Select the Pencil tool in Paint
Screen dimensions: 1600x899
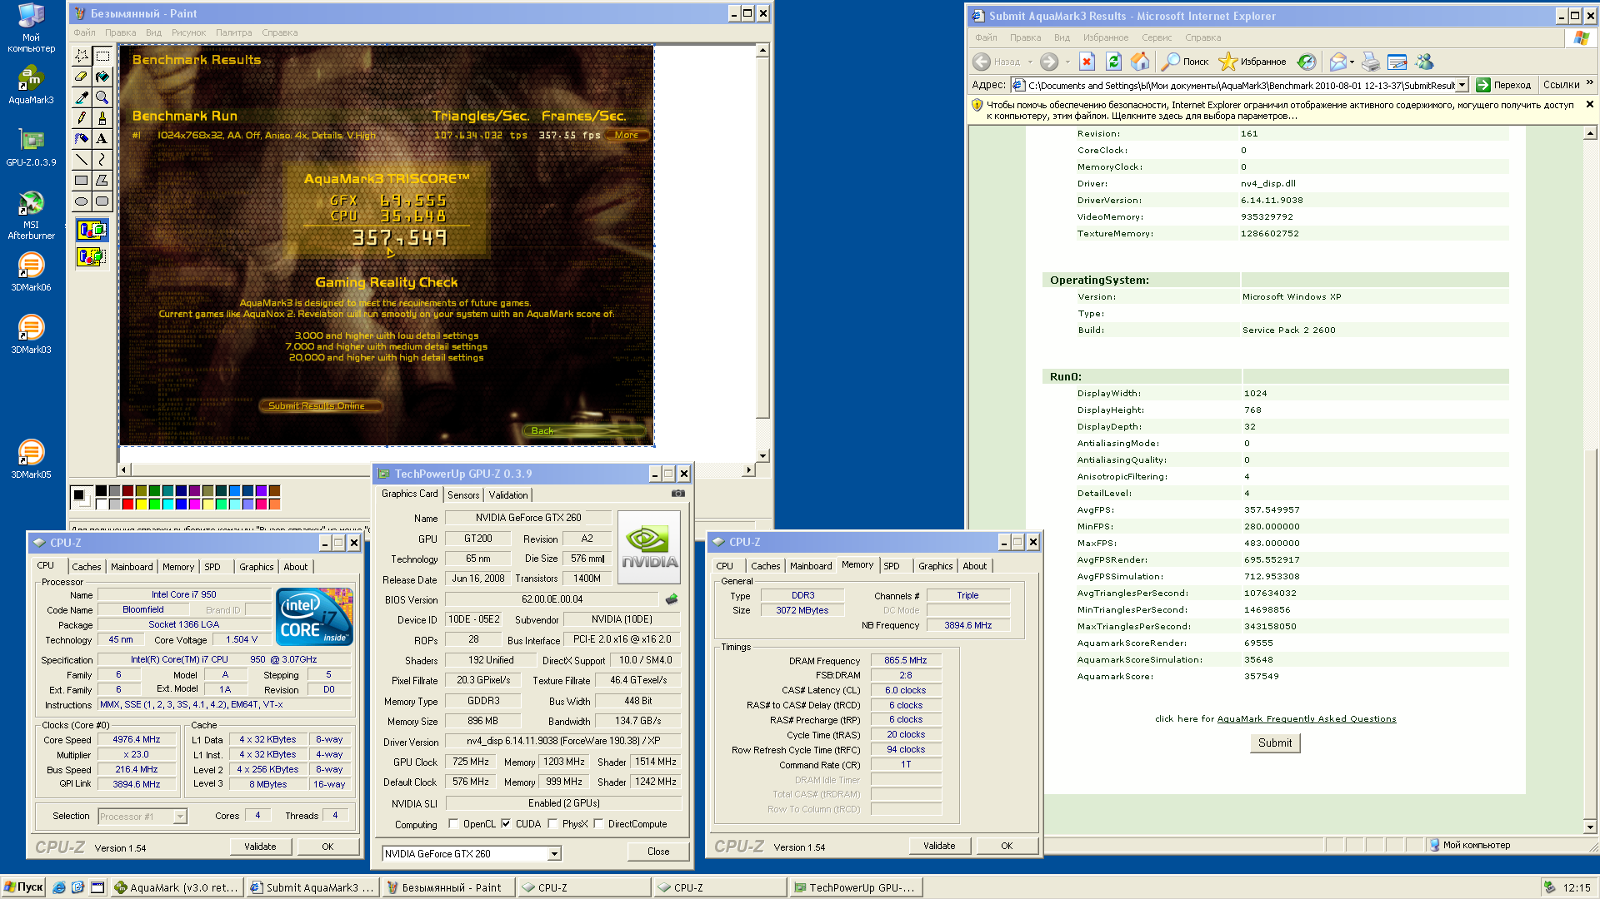(x=81, y=118)
